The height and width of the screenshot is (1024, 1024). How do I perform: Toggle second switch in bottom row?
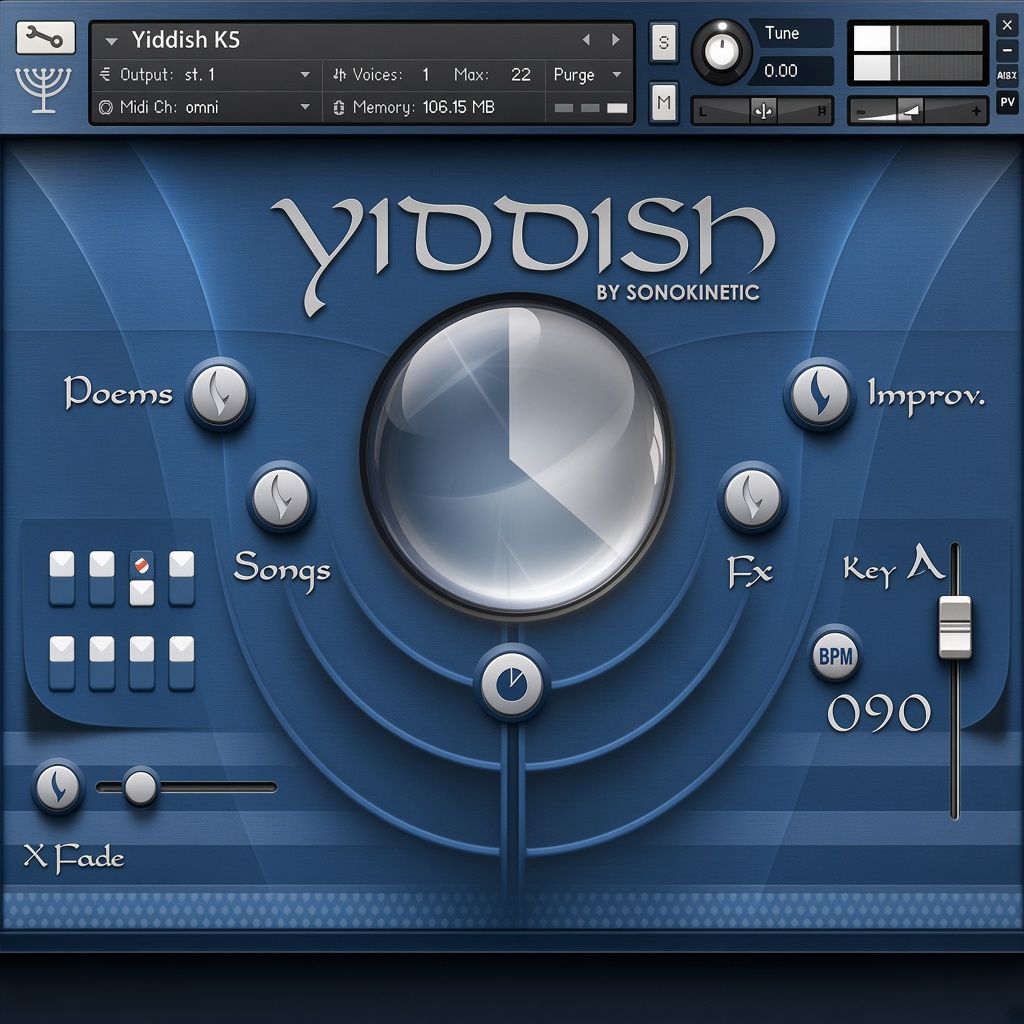(102, 663)
